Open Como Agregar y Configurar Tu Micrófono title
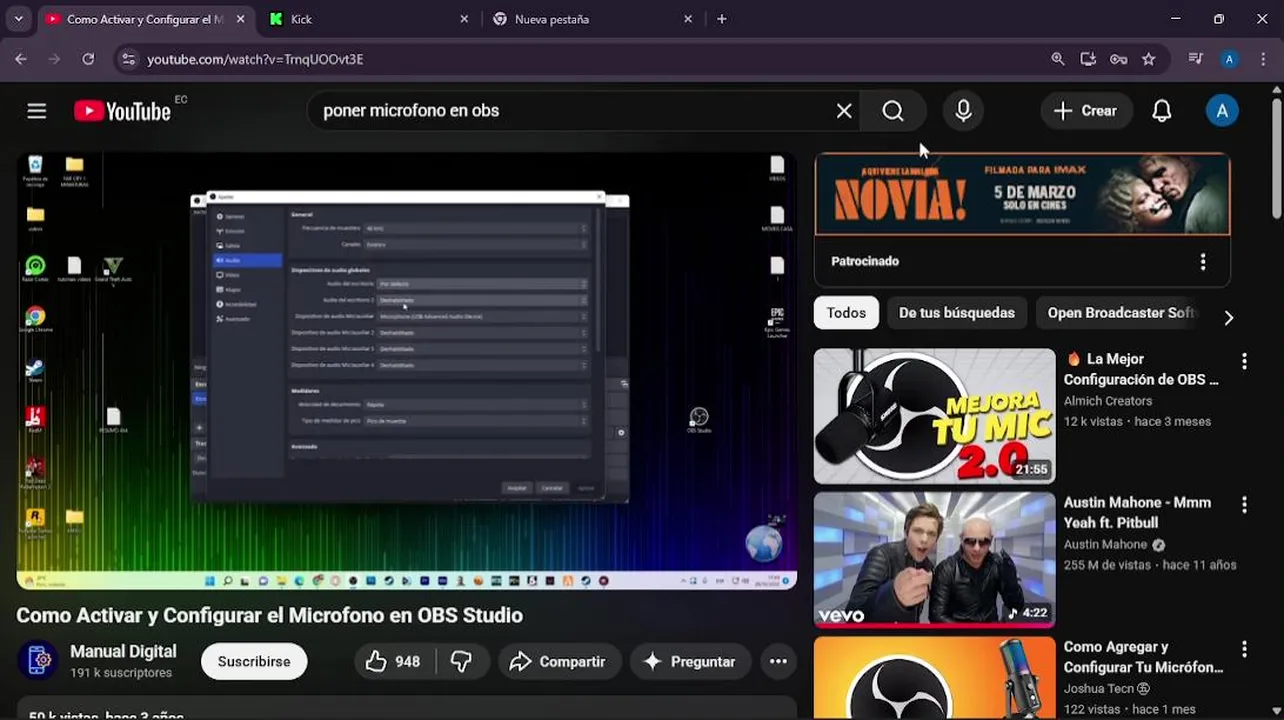The width and height of the screenshot is (1284, 720). tap(1143, 657)
